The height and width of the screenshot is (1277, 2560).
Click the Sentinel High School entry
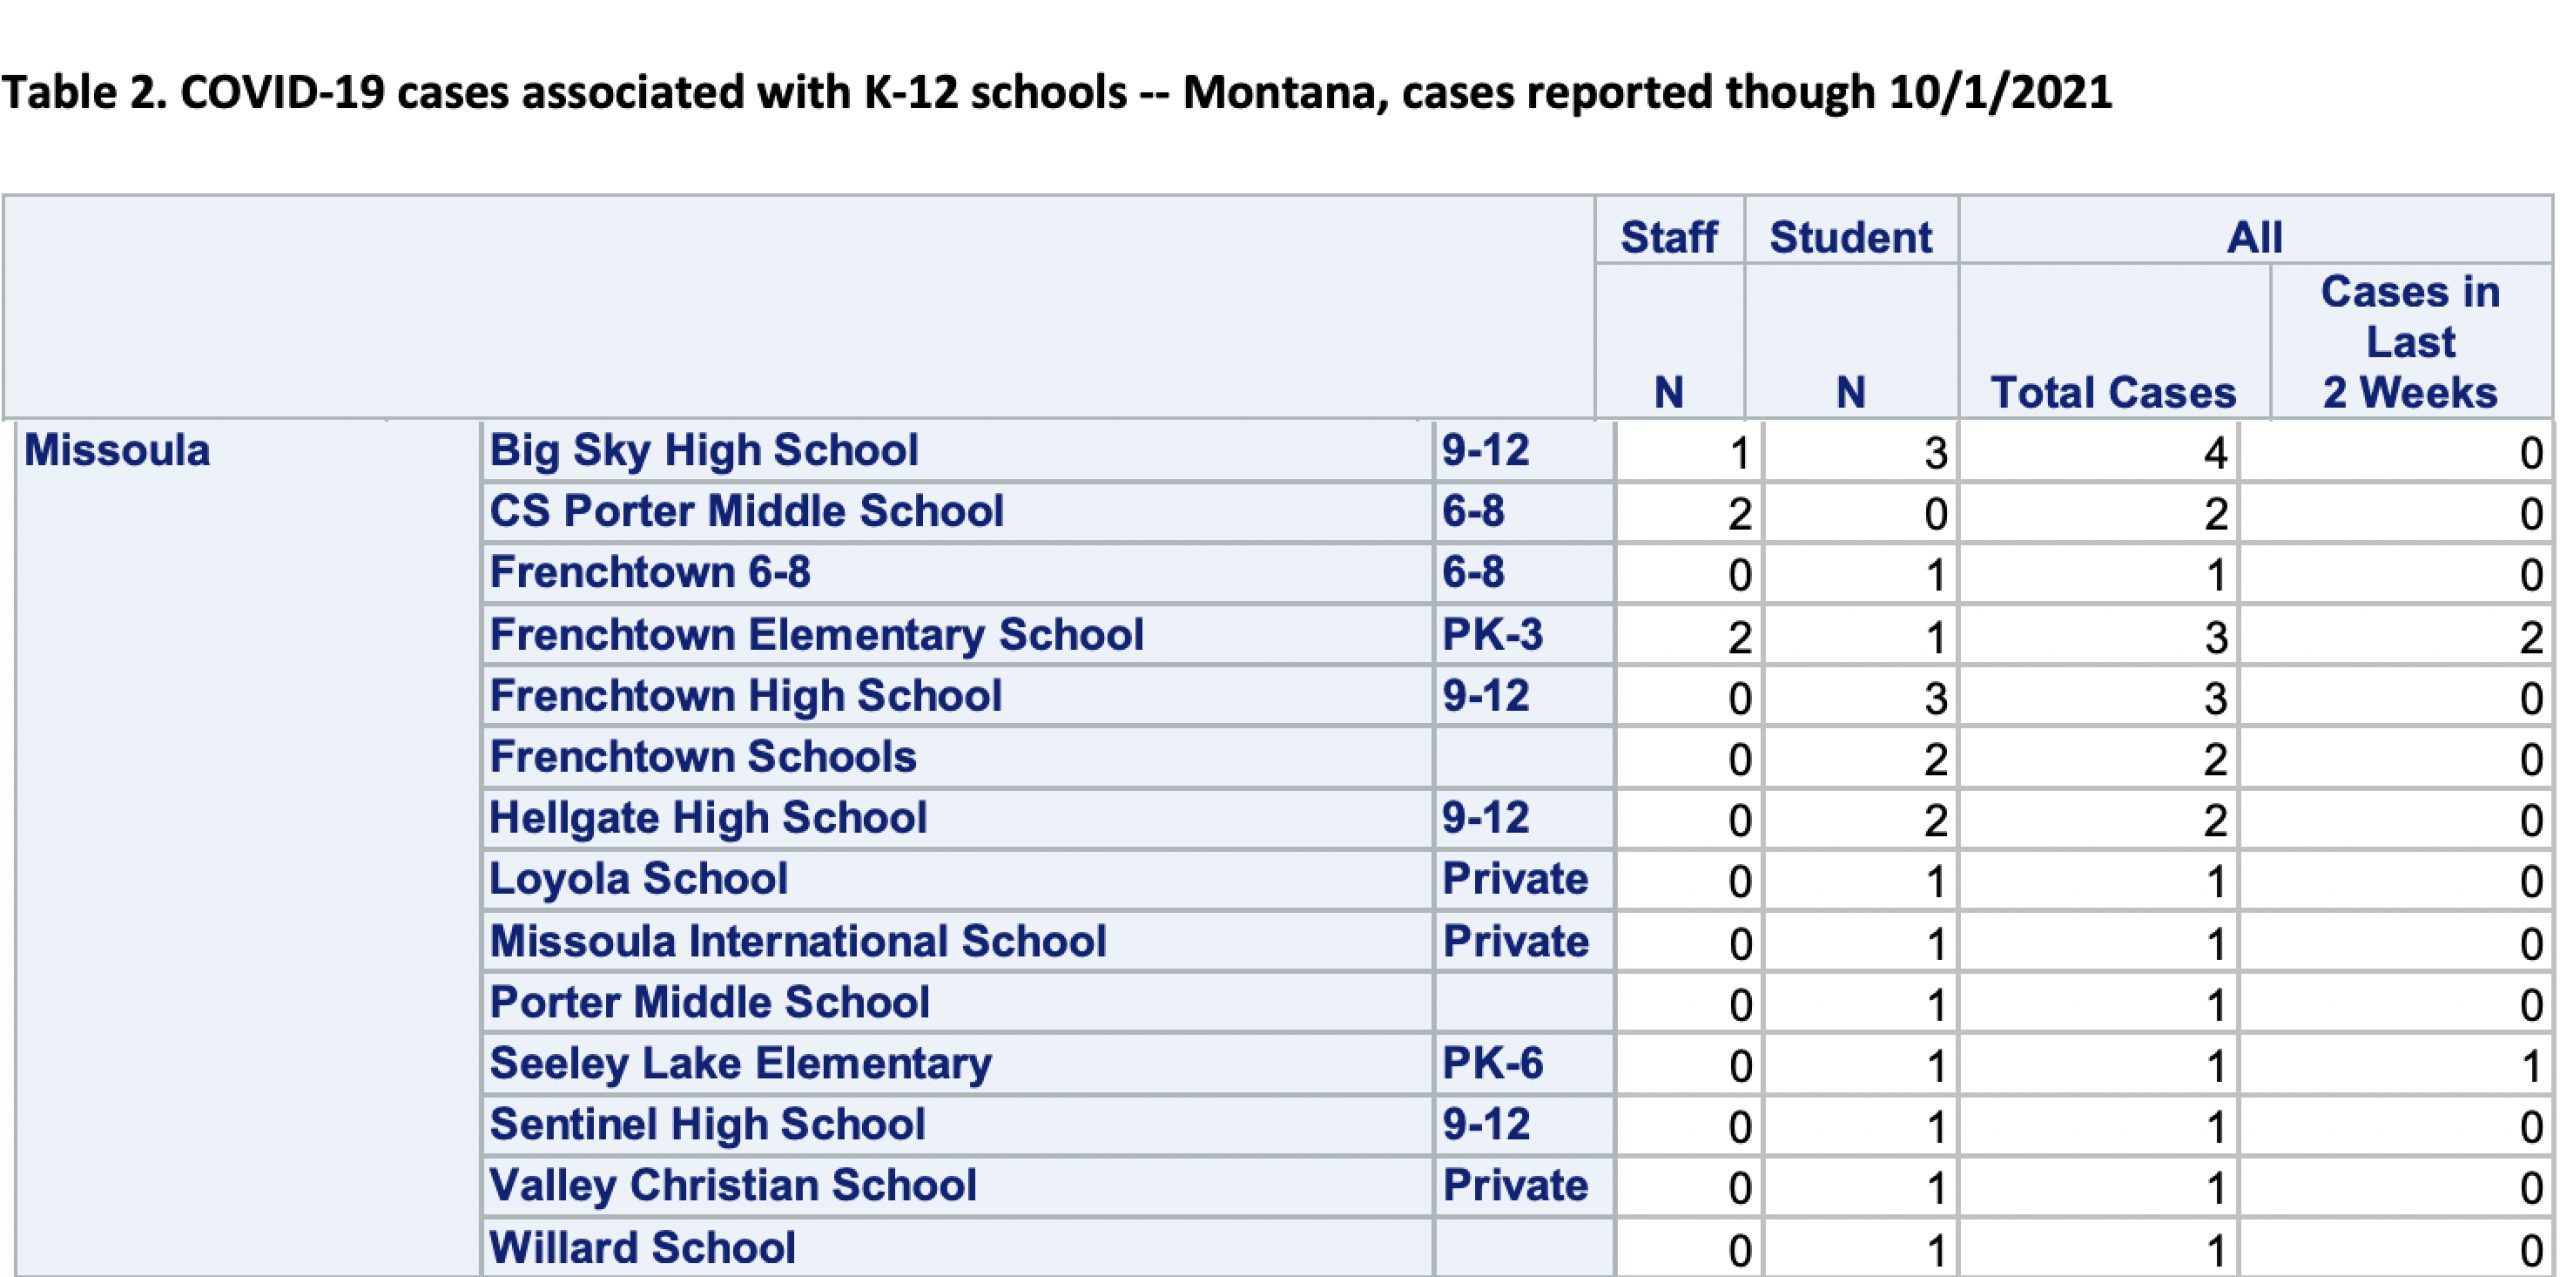pyautogui.click(x=707, y=1124)
